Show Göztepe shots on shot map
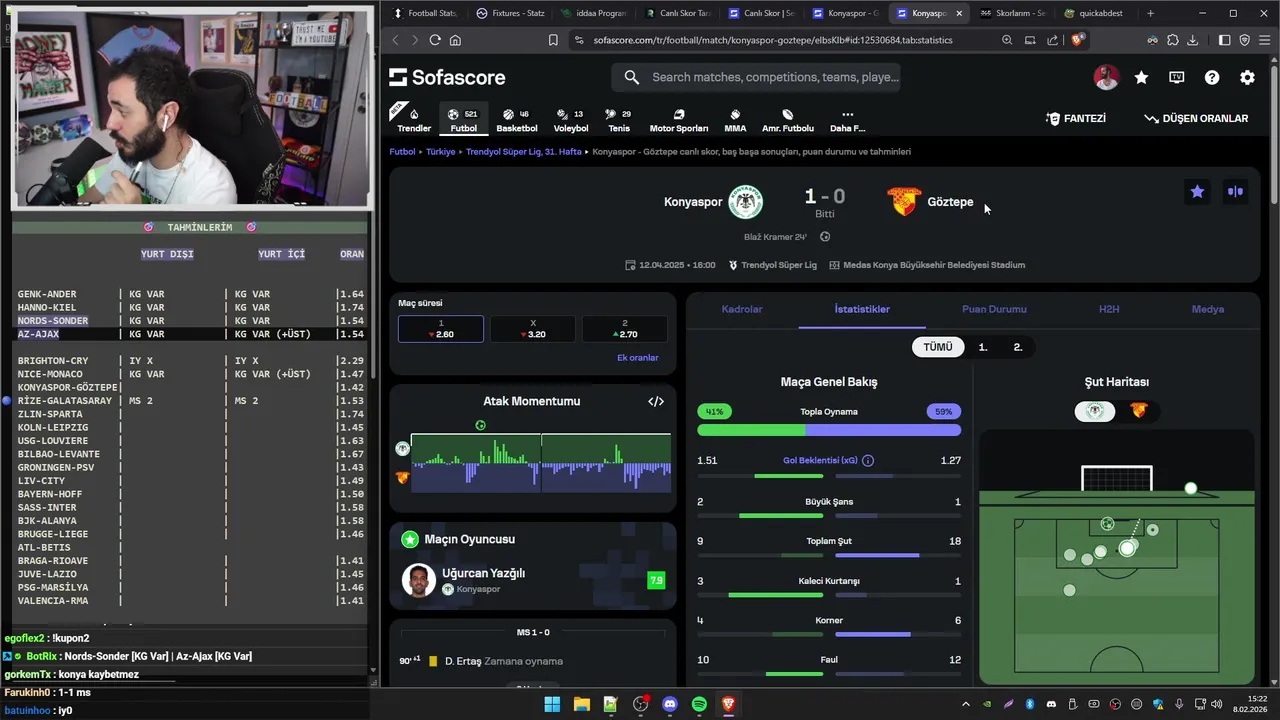 coord(1138,411)
